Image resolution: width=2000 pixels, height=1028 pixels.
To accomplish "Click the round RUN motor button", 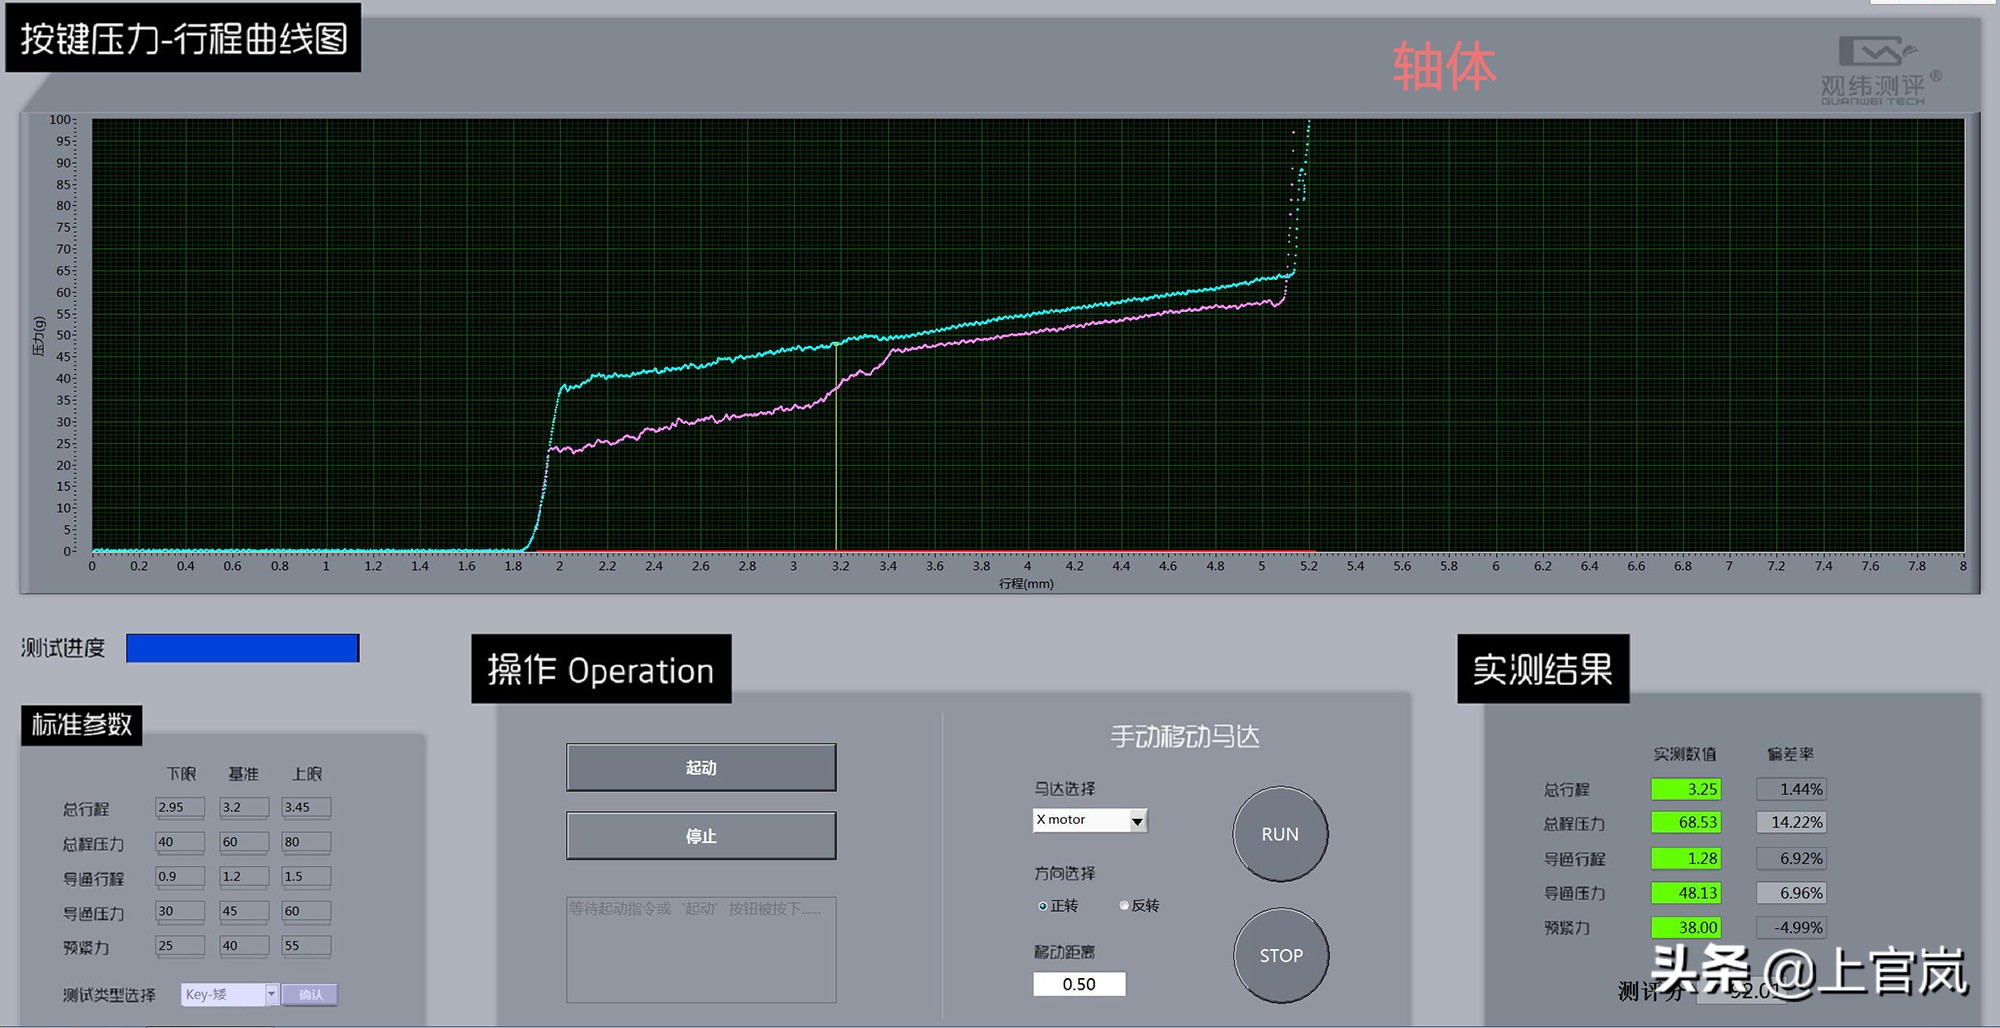I will (x=1280, y=834).
